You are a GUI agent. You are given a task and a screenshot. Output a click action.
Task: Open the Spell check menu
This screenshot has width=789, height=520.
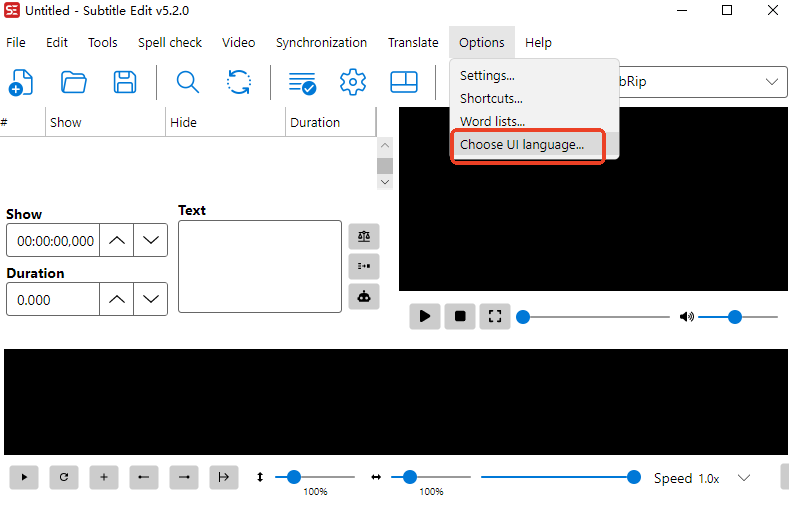[170, 42]
